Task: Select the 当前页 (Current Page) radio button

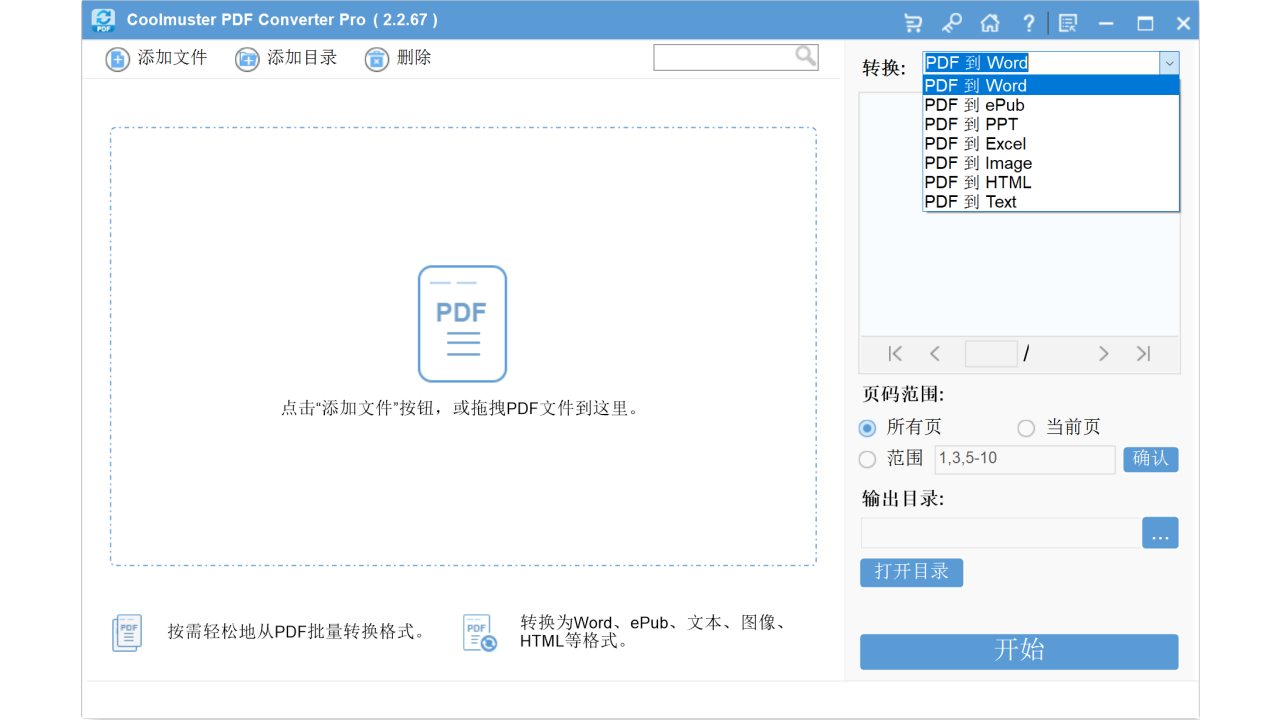Action: (1026, 427)
